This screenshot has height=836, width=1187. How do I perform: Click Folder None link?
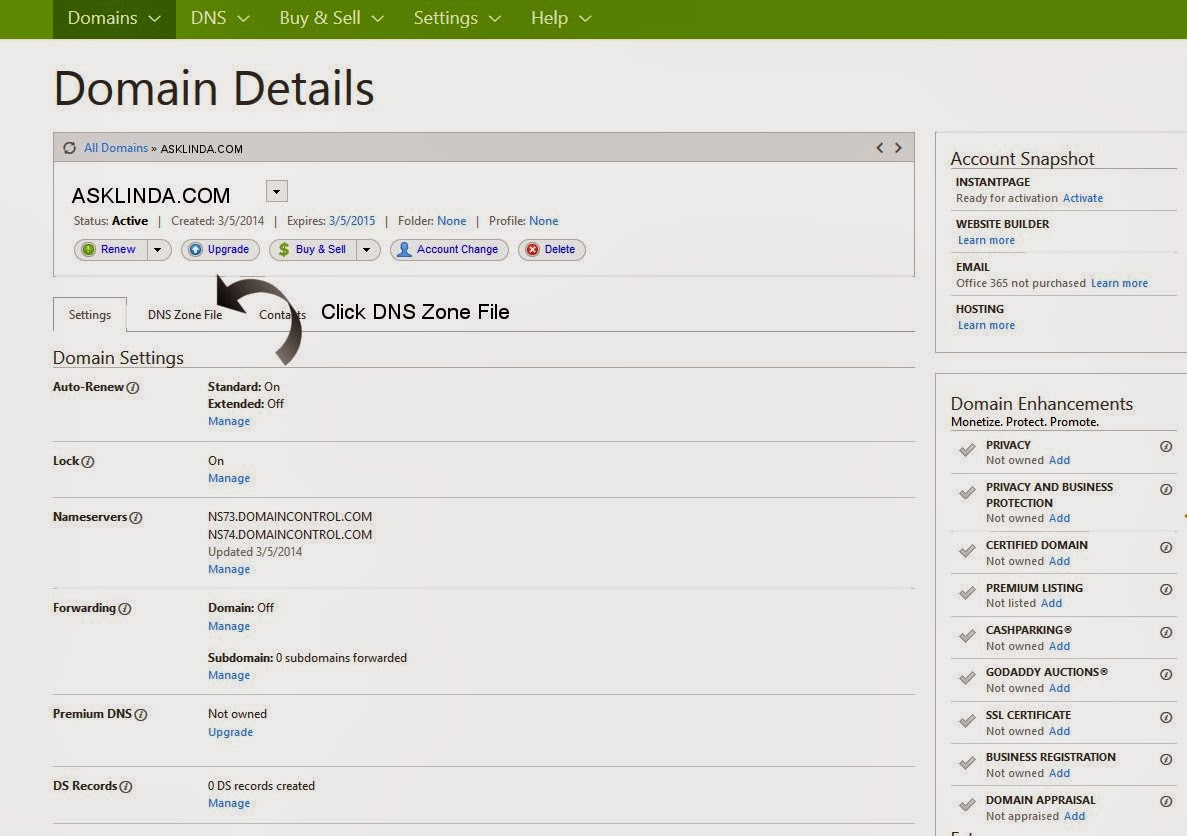(452, 221)
